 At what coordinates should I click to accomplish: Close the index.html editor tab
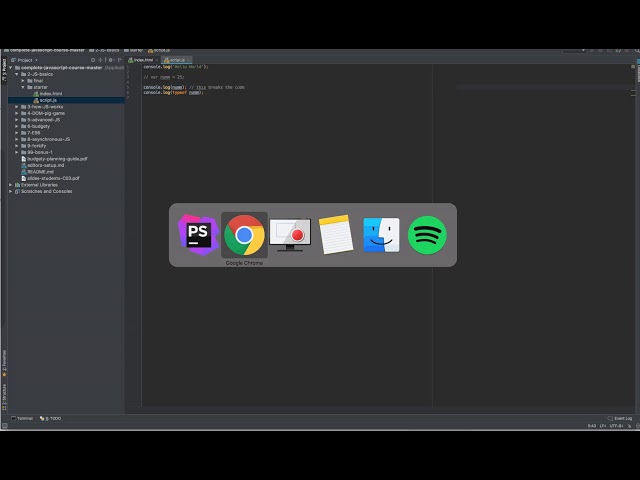(x=157, y=60)
